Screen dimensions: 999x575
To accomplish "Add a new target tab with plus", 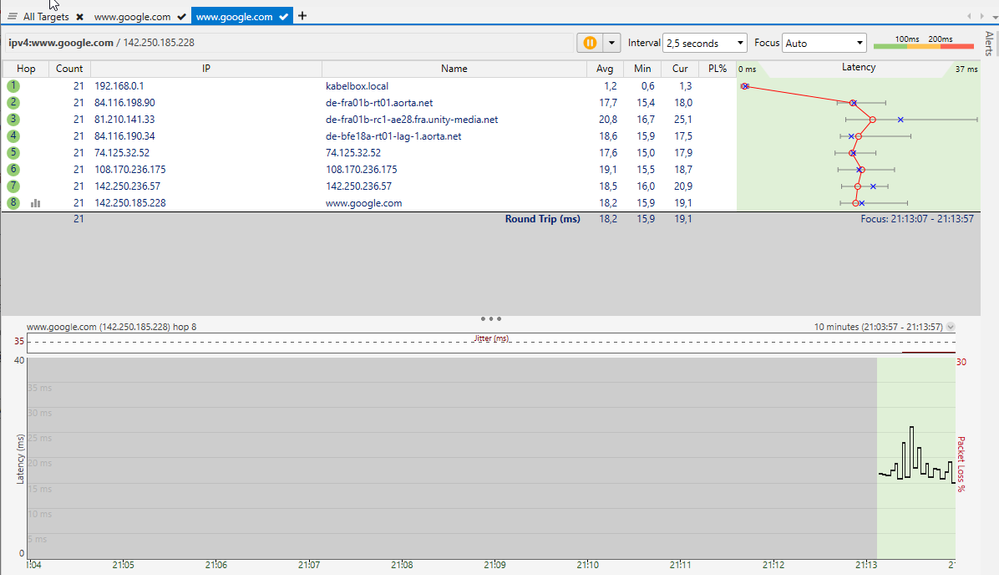I will (x=302, y=16).
